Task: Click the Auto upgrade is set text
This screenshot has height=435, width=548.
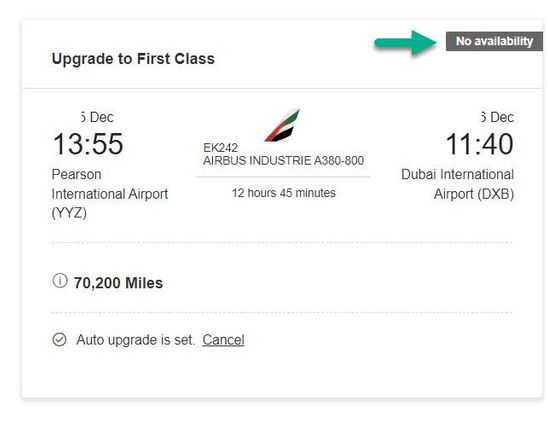Action: [135, 340]
